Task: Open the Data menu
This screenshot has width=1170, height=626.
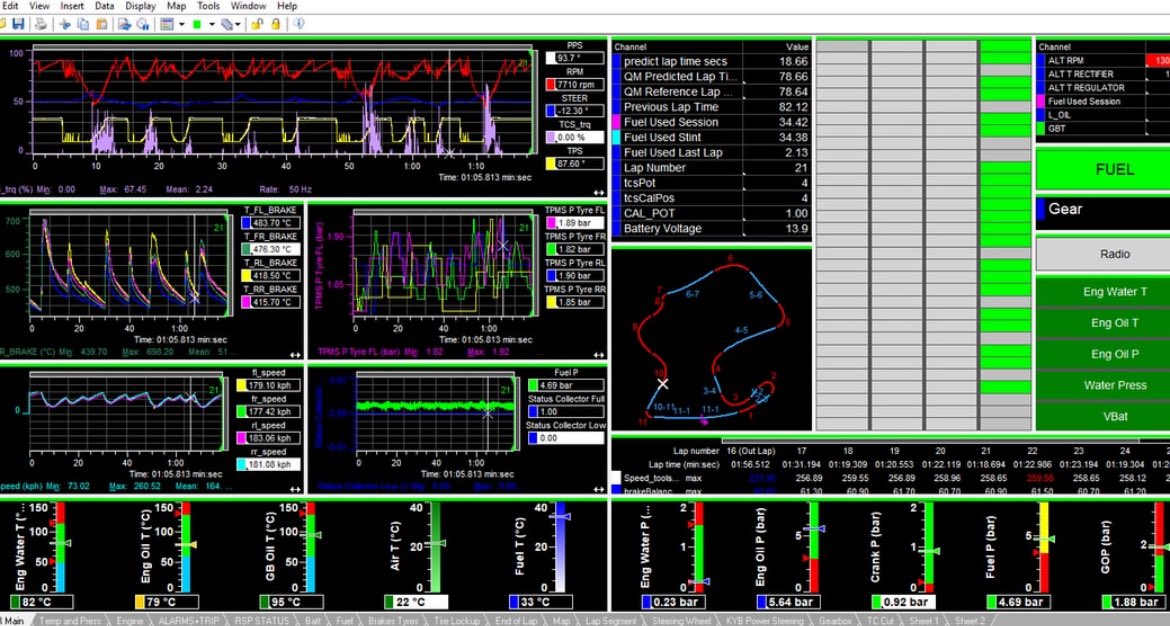Action: pyautogui.click(x=104, y=6)
